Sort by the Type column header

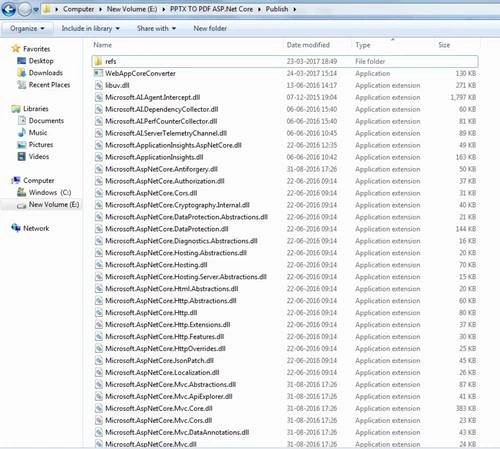pos(363,45)
